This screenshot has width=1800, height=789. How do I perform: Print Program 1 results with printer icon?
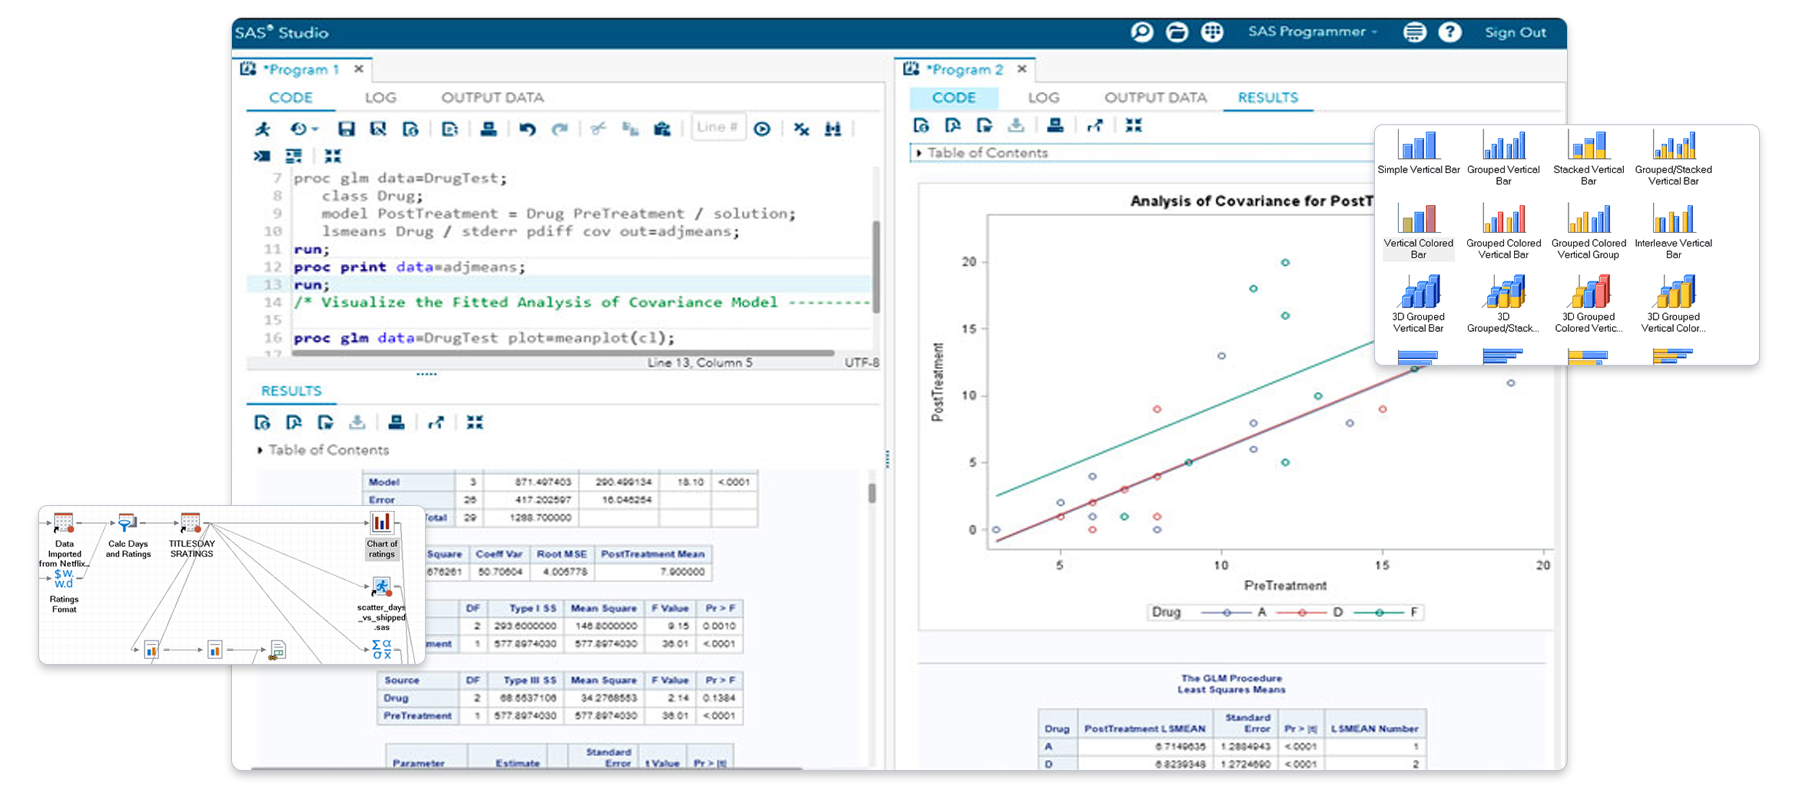(x=396, y=423)
